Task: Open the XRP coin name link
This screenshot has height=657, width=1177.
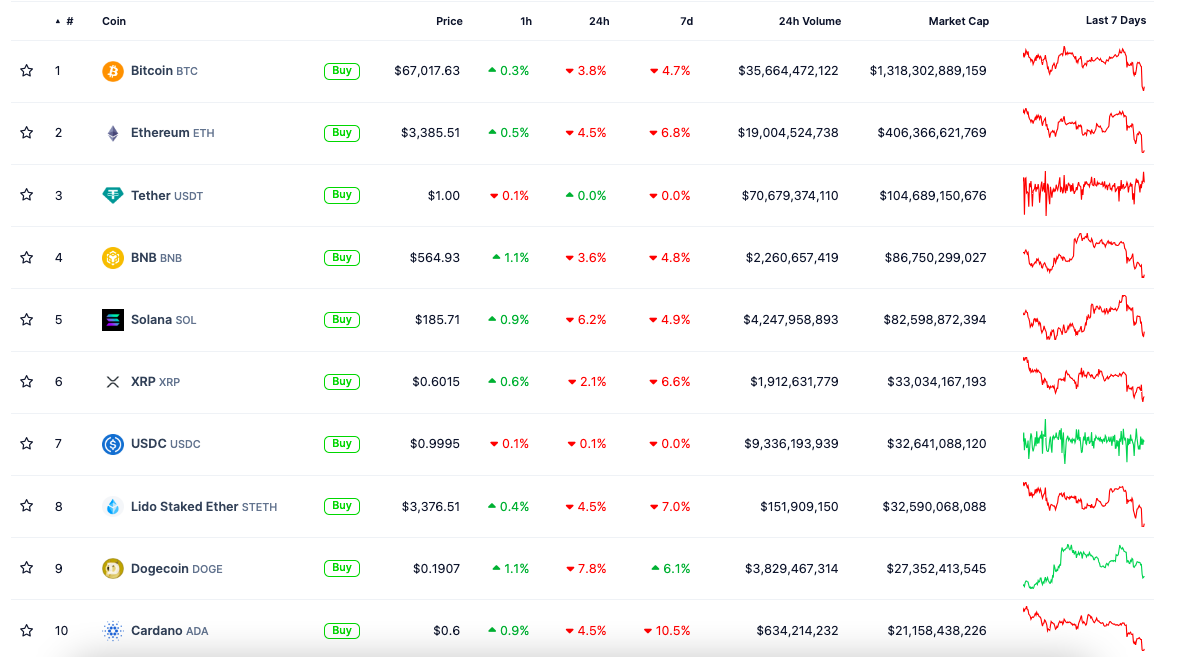Action: pyautogui.click(x=155, y=382)
